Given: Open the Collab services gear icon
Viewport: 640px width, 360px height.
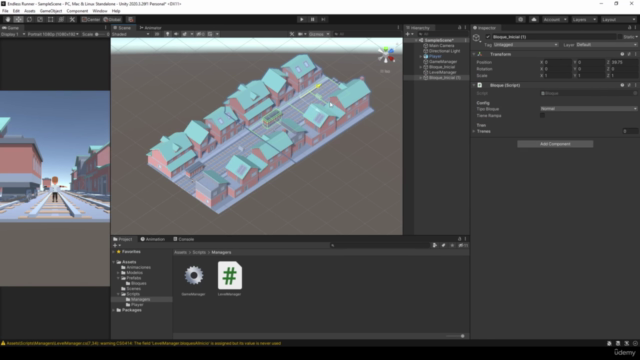Looking at the screenshot, I should coord(520,19).
